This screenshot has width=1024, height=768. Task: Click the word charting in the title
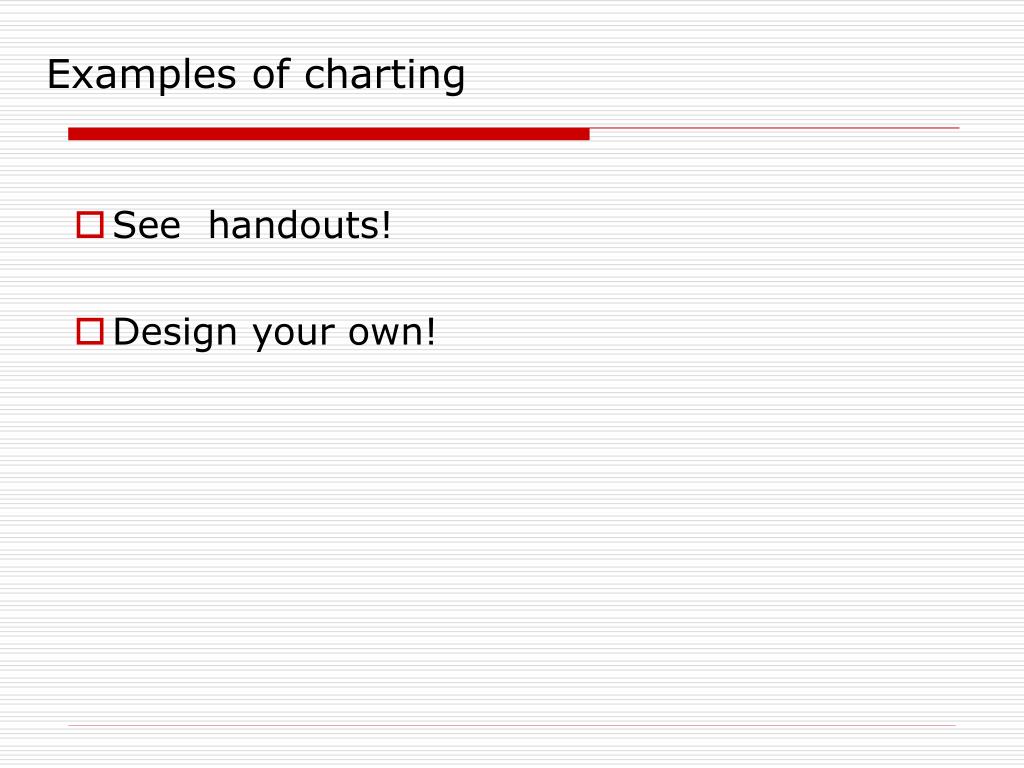point(385,75)
